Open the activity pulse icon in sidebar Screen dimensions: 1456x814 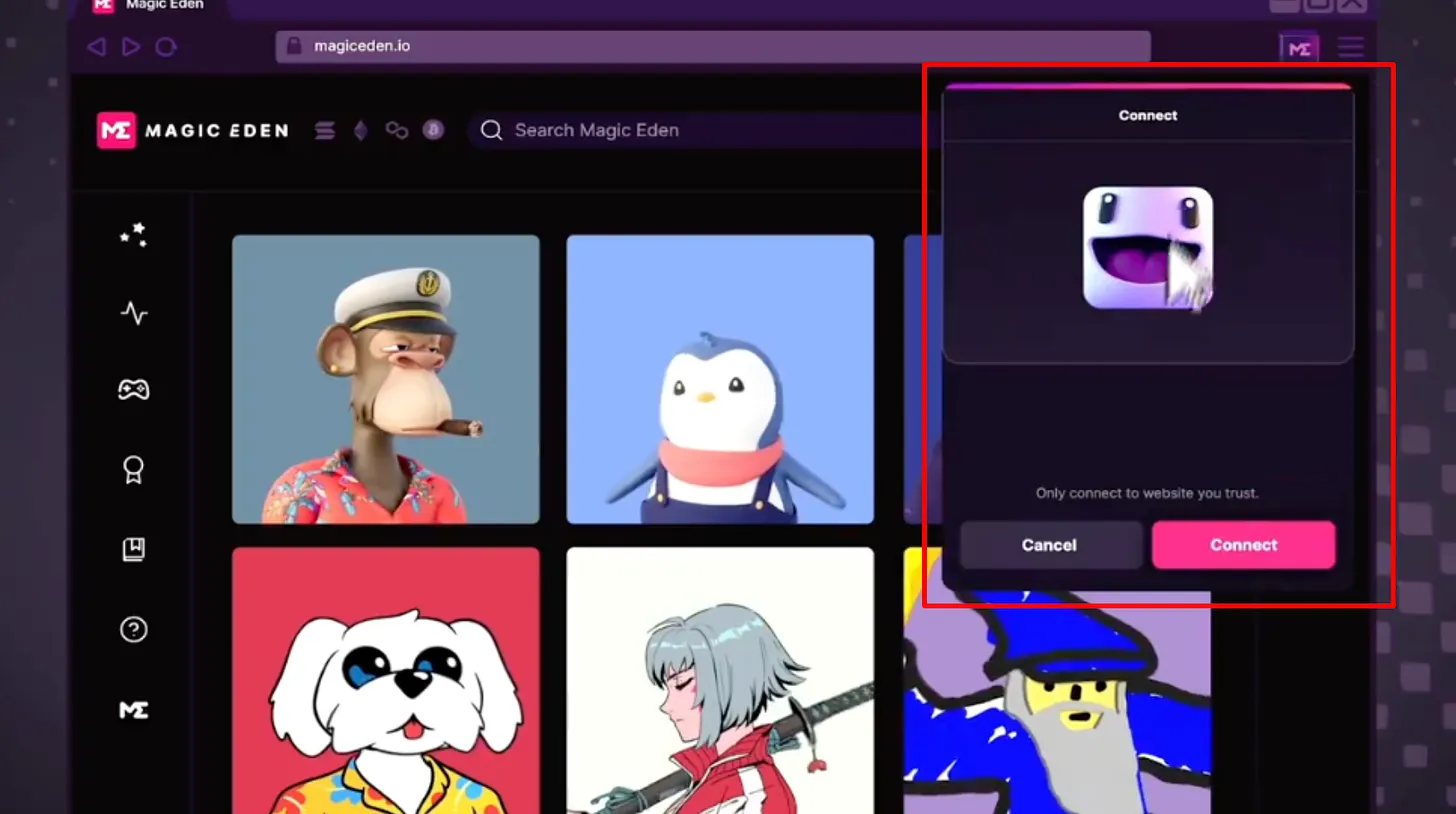pyautogui.click(x=133, y=314)
